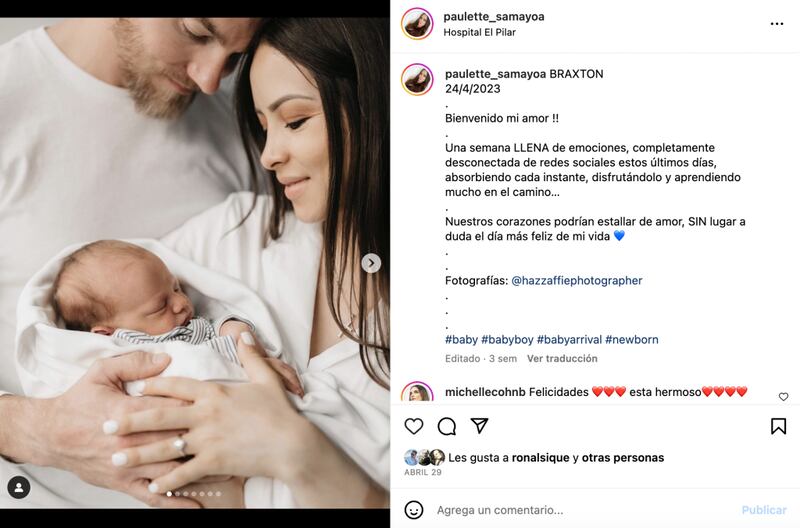Open the #newborn hashtag
Screen dimensions: 800x528
point(632,340)
